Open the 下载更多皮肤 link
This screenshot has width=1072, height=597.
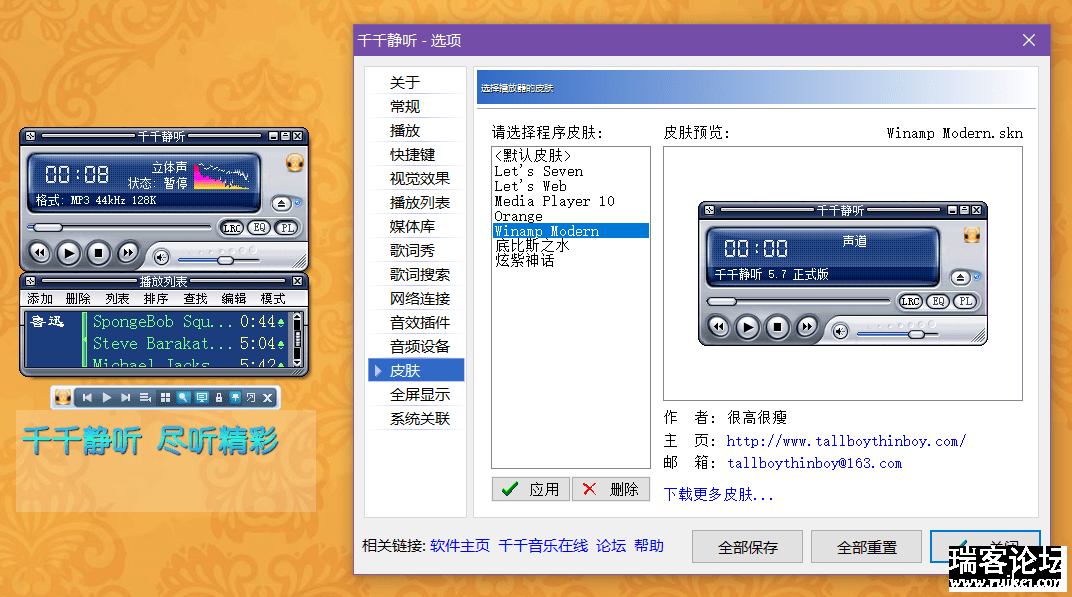coord(718,494)
